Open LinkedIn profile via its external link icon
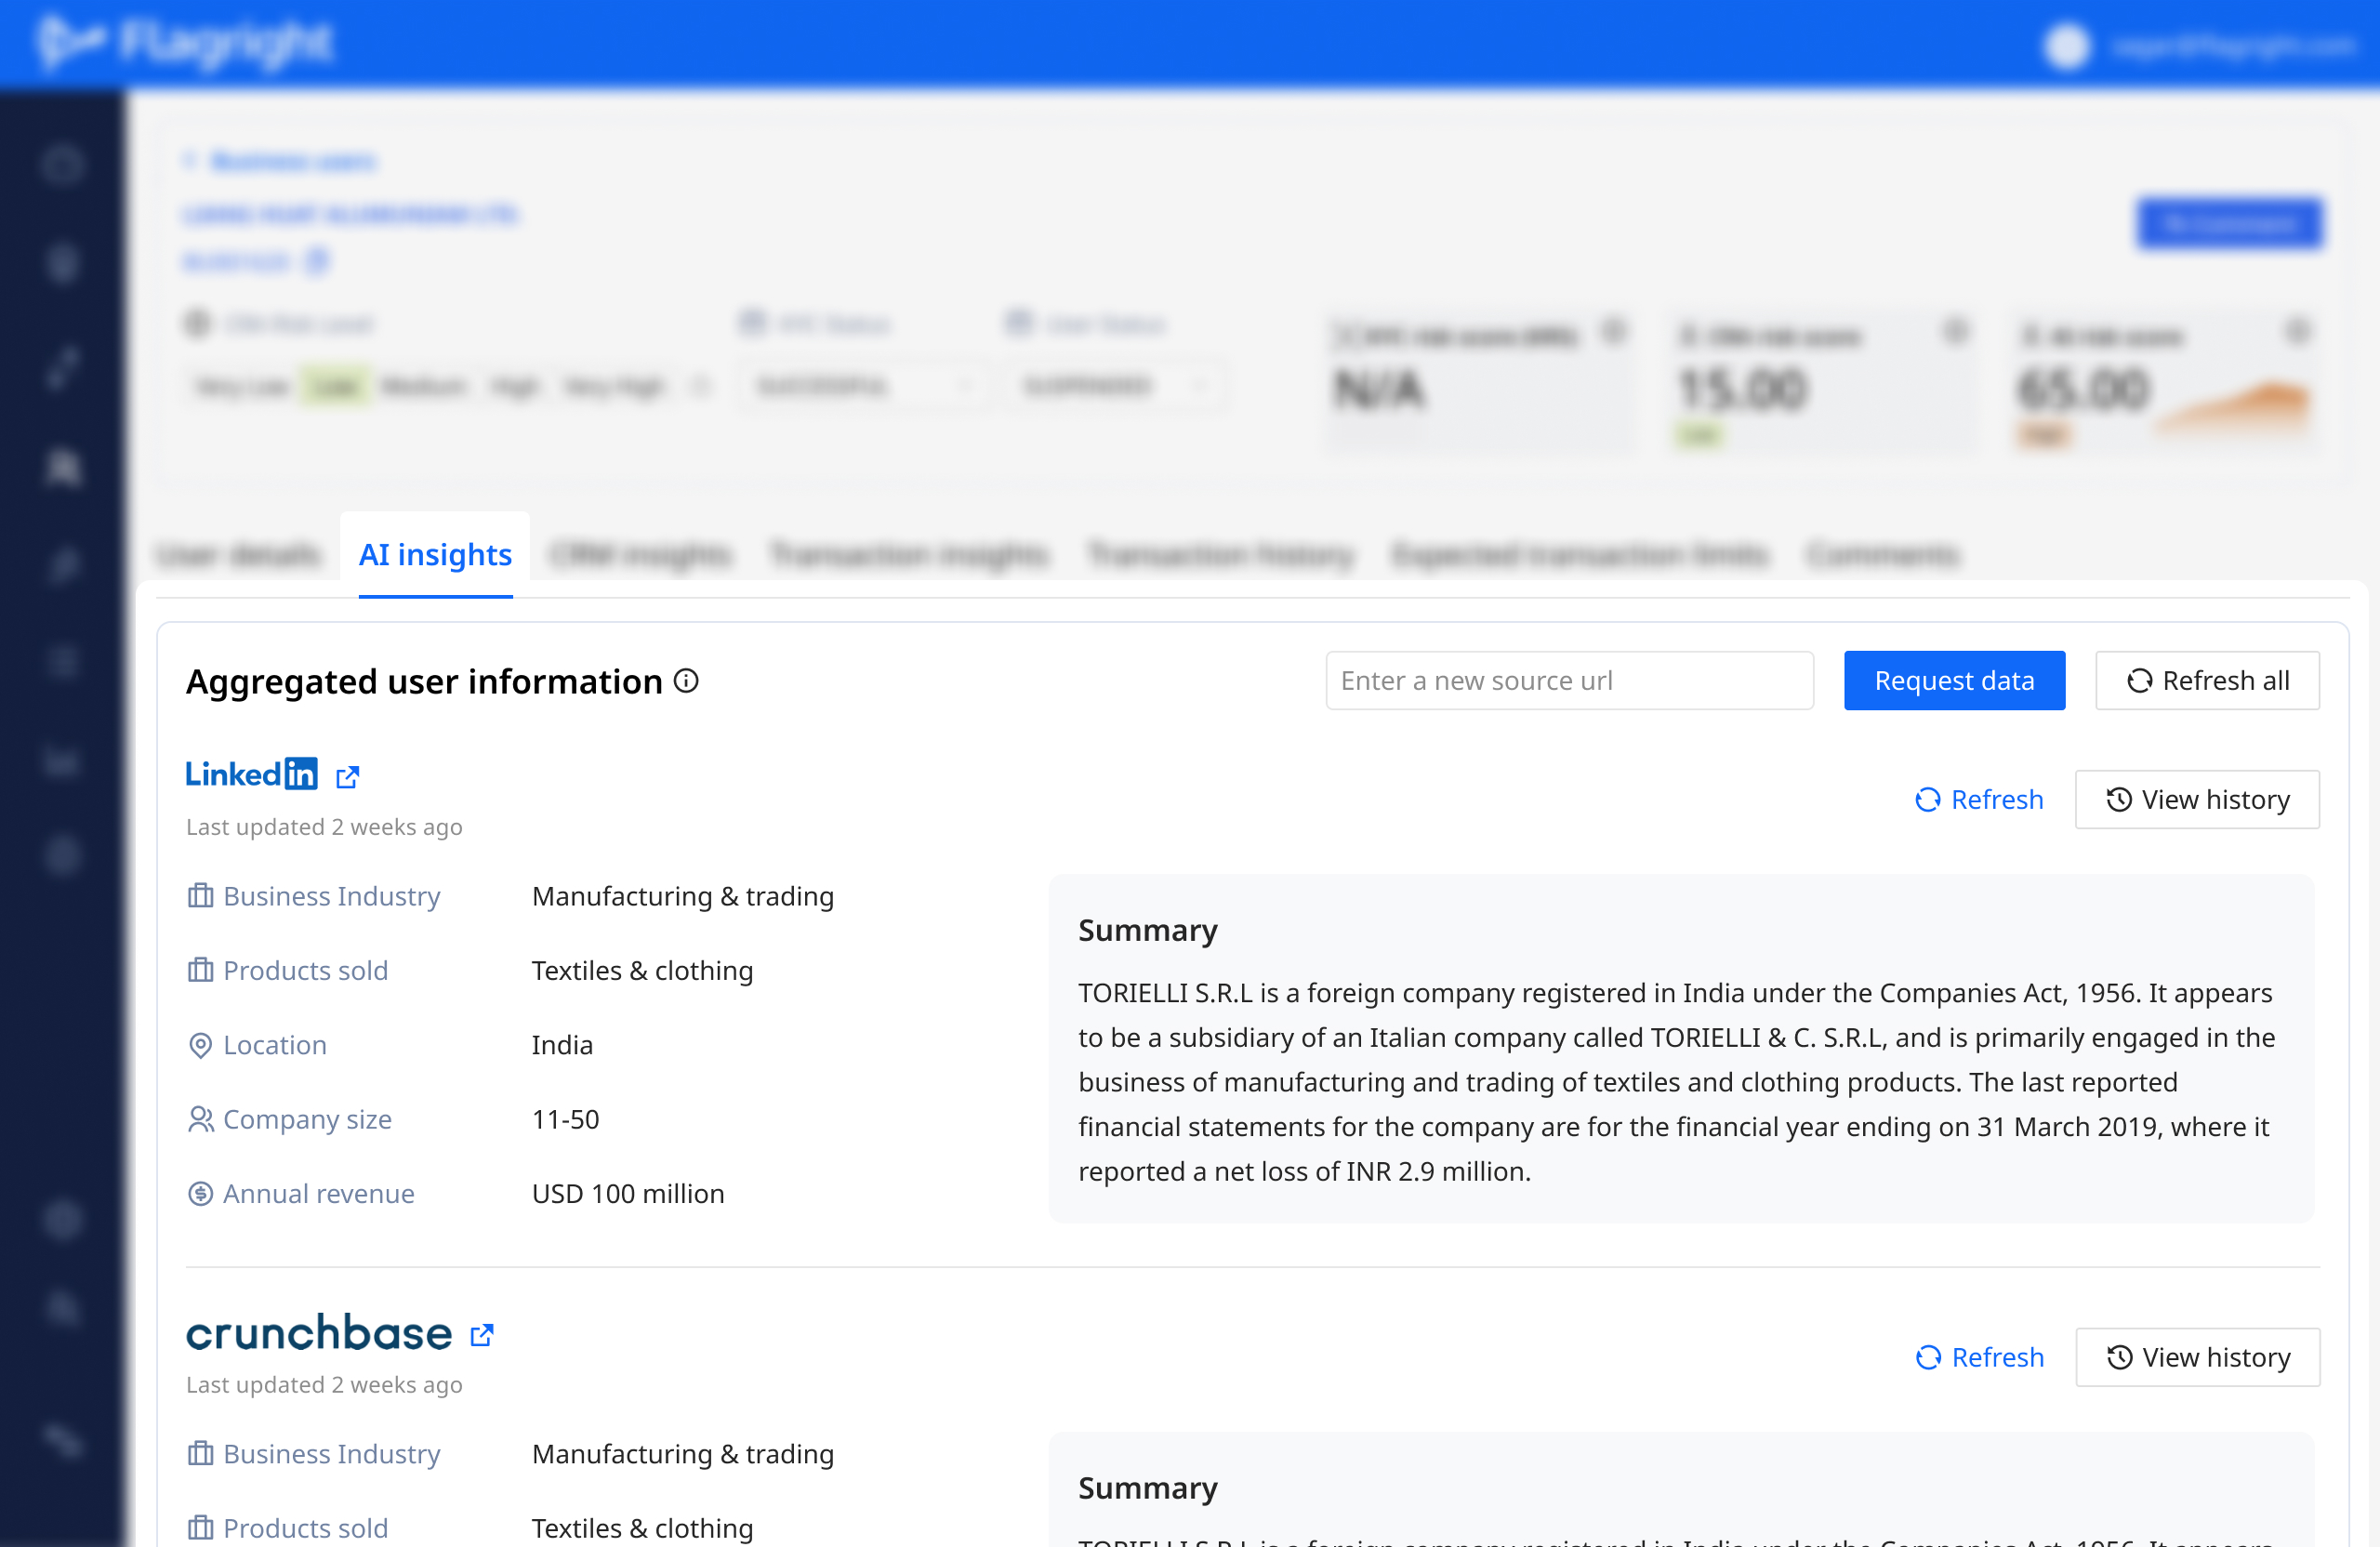This screenshot has width=2380, height=1547. click(x=348, y=777)
